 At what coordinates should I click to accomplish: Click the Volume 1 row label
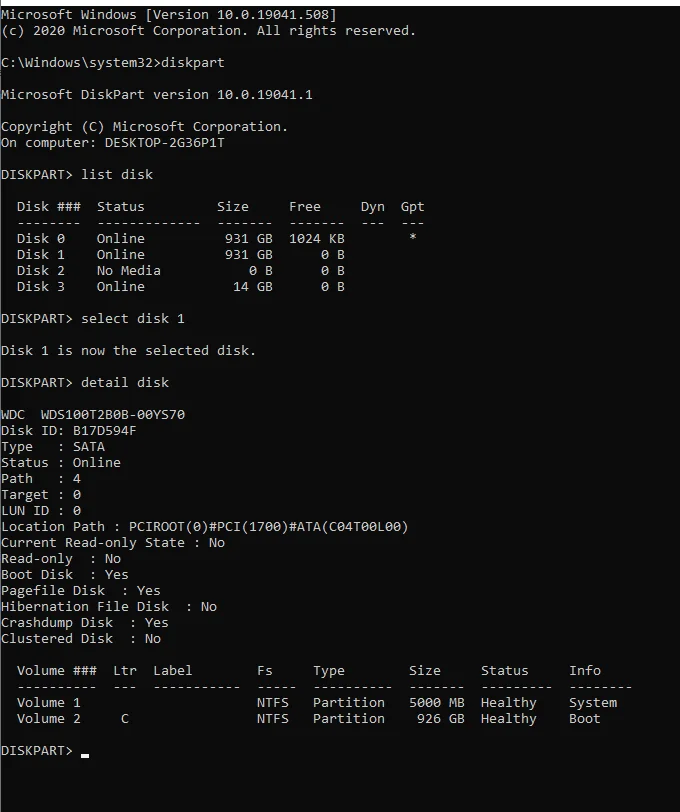click(x=48, y=703)
